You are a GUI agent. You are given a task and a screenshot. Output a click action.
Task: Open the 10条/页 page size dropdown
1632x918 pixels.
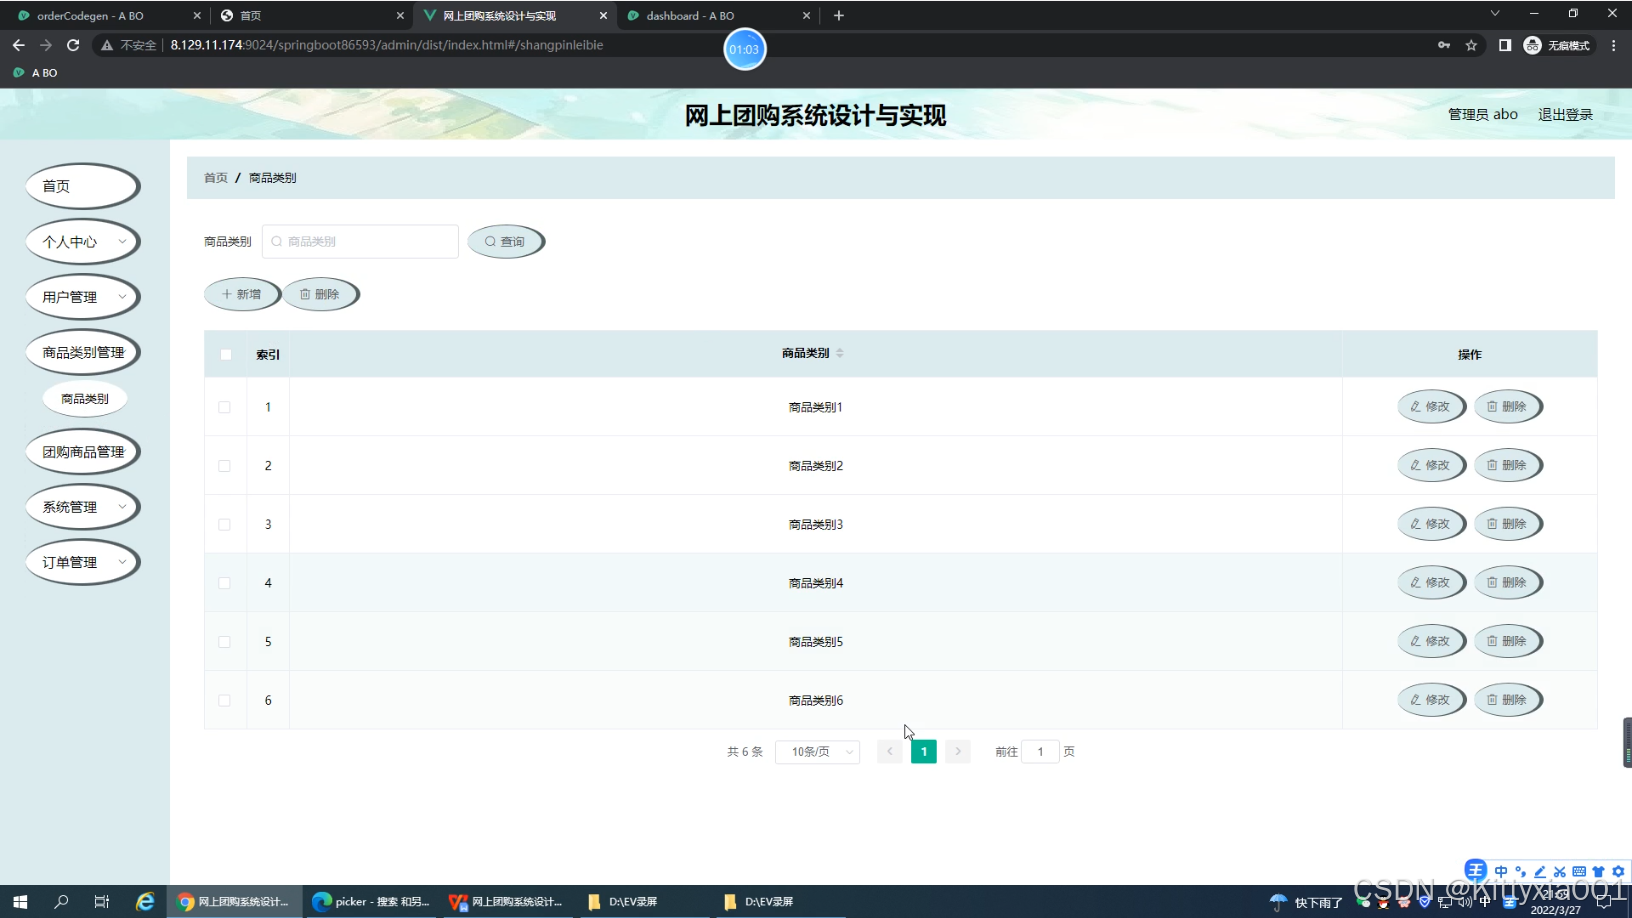pyautogui.click(x=817, y=751)
